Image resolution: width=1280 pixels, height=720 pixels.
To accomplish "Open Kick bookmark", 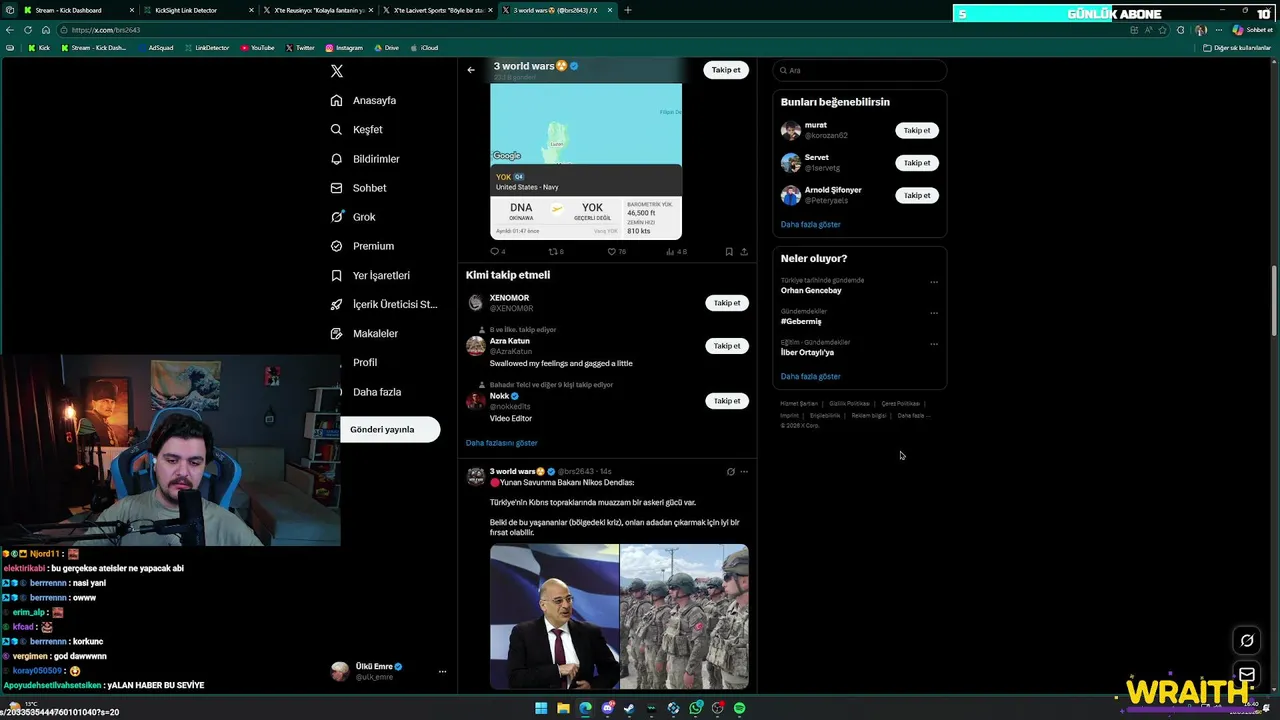I will 39,48.
